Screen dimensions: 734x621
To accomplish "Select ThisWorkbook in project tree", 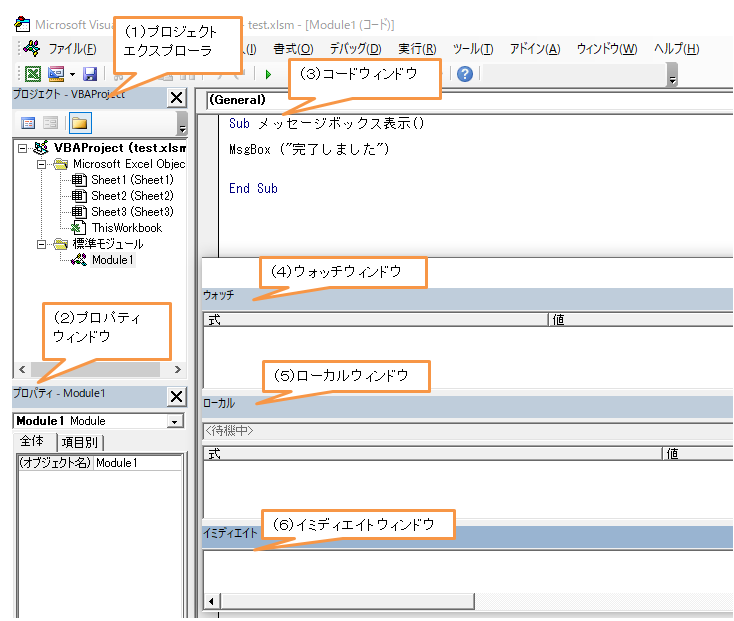I will point(127,228).
